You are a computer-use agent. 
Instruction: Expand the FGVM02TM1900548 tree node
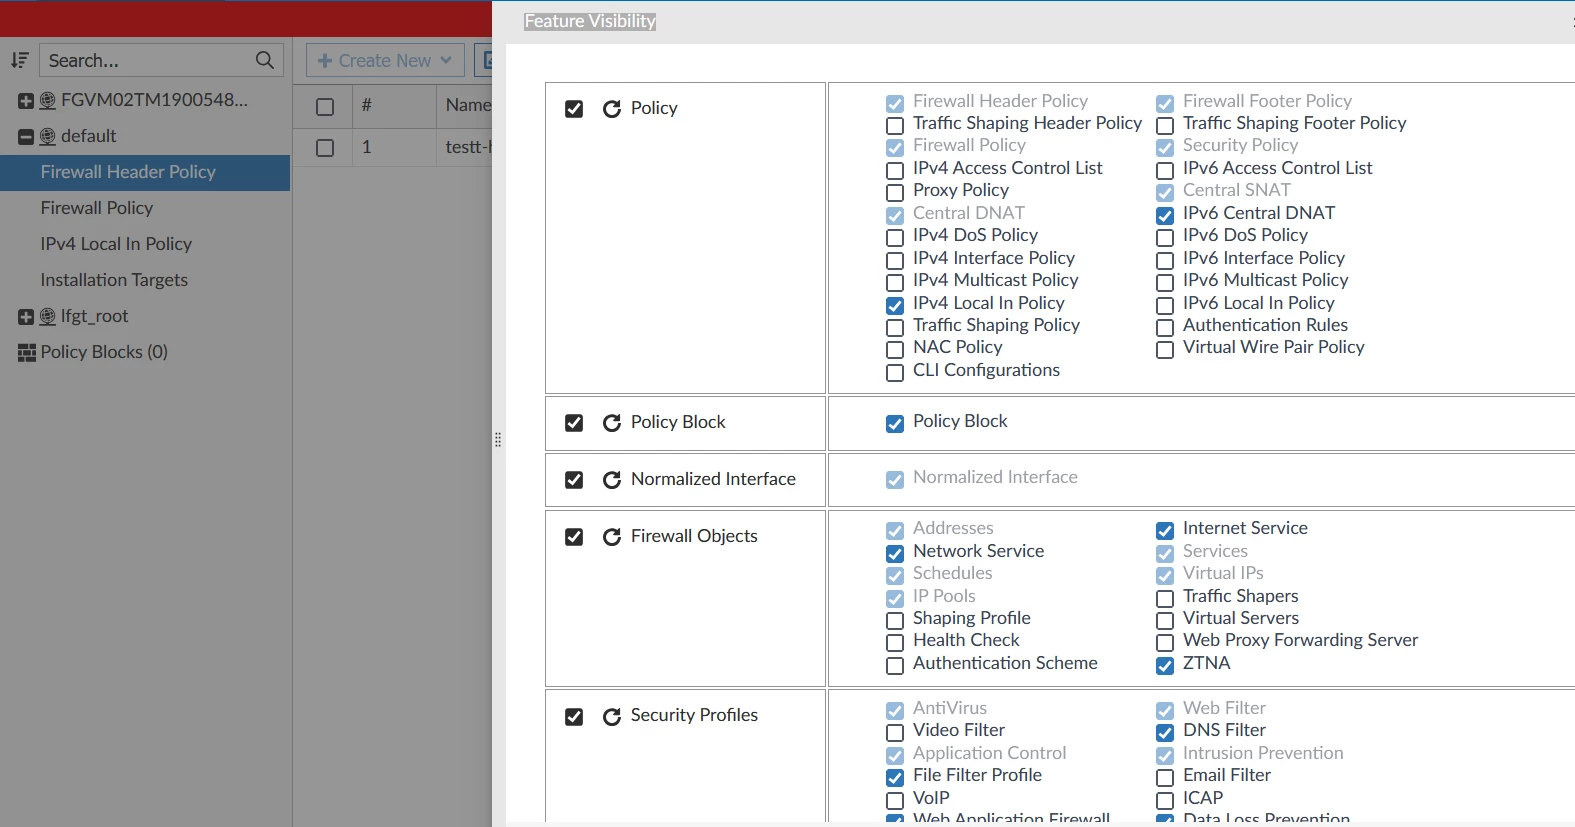(26, 100)
